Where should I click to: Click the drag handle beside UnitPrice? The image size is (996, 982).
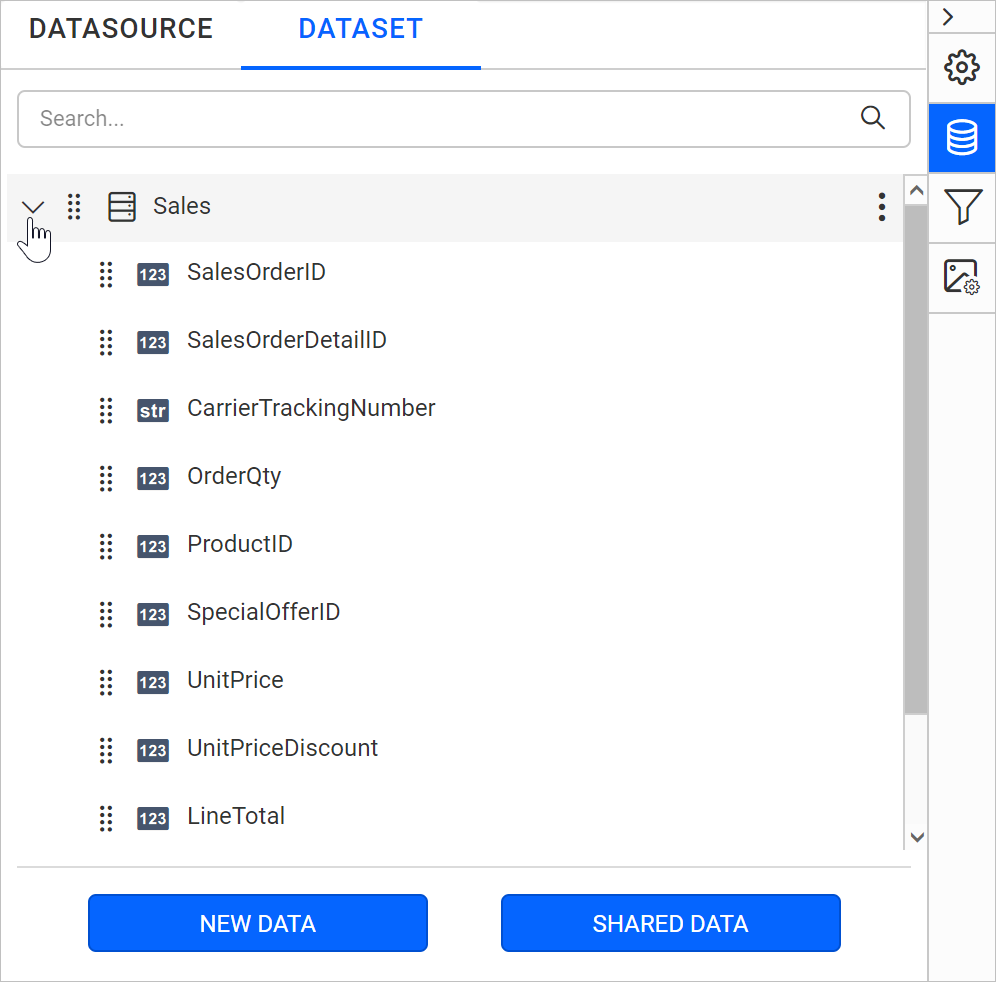(x=106, y=682)
